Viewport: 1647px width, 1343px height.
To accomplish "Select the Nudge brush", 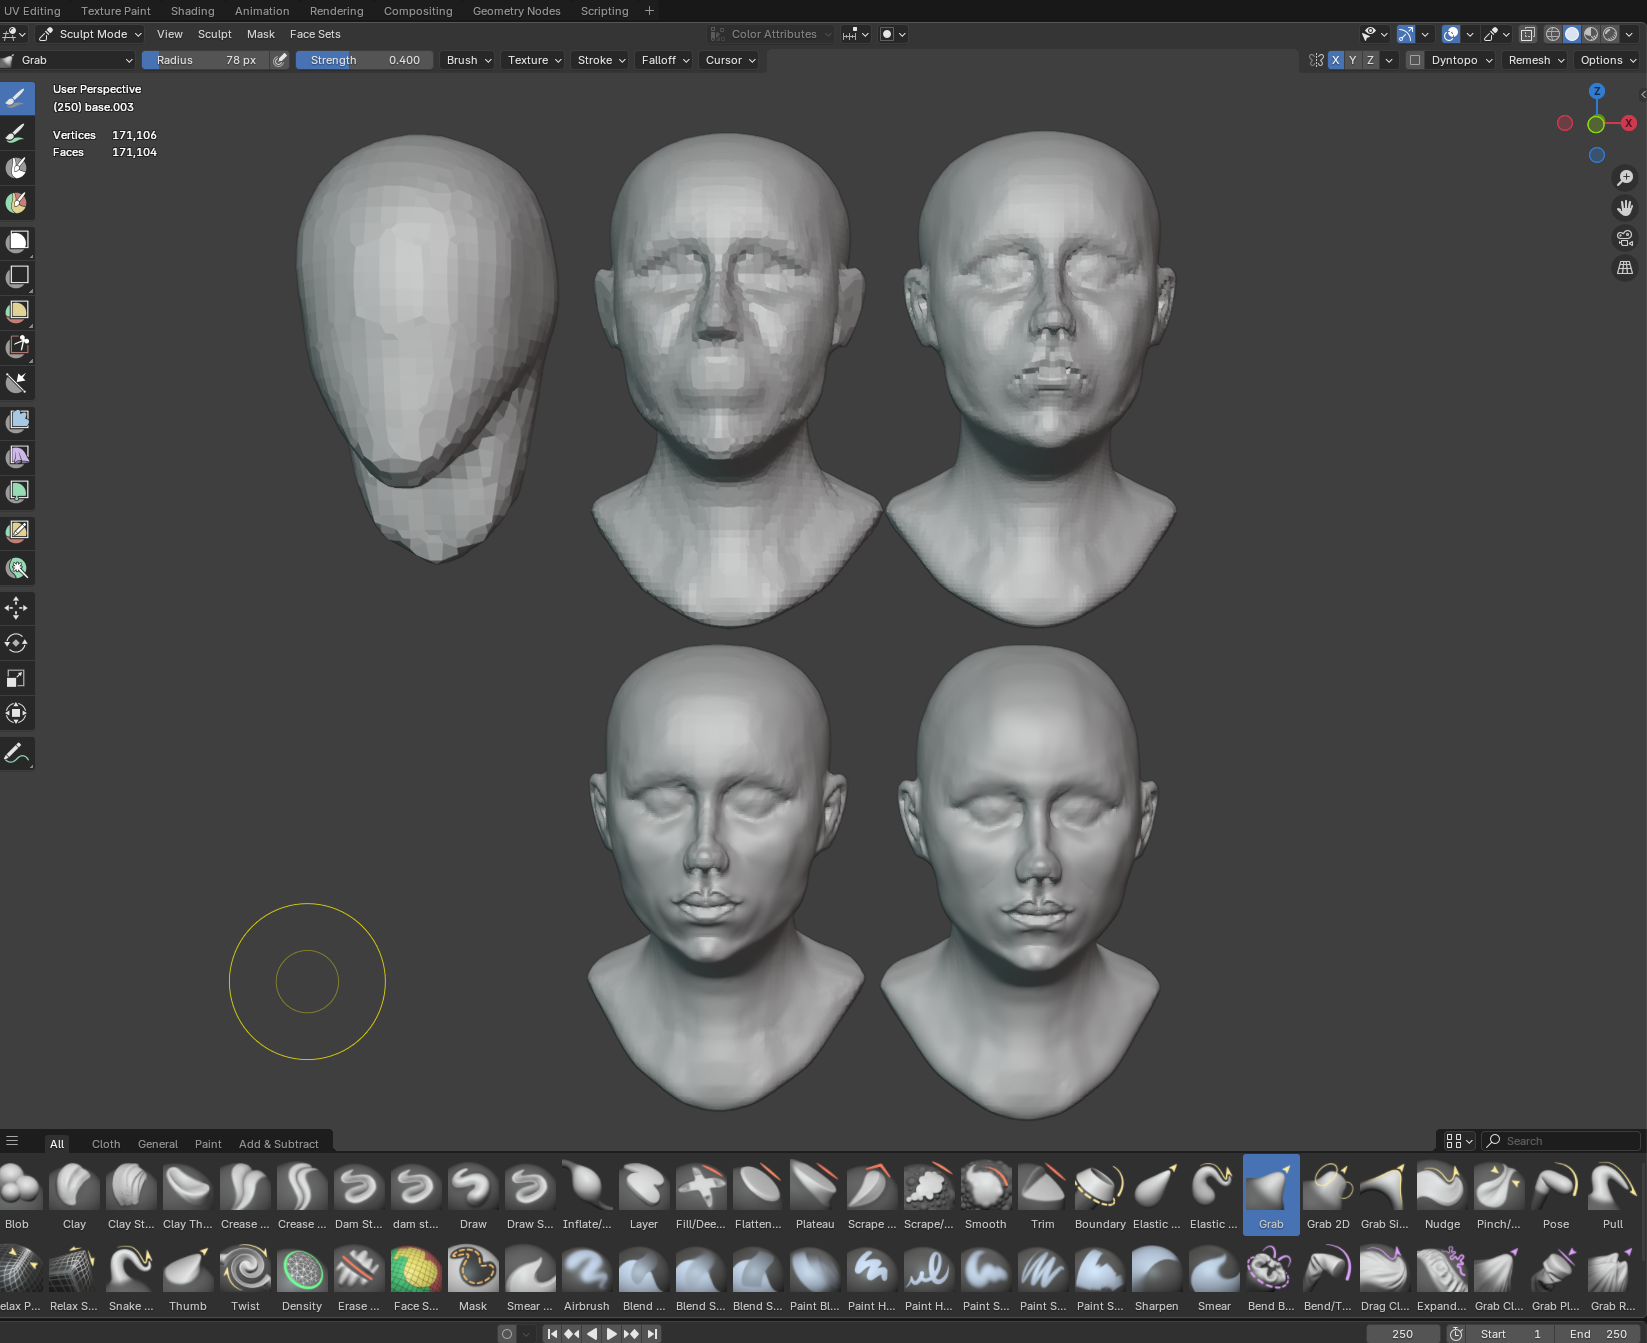I will tap(1442, 1194).
